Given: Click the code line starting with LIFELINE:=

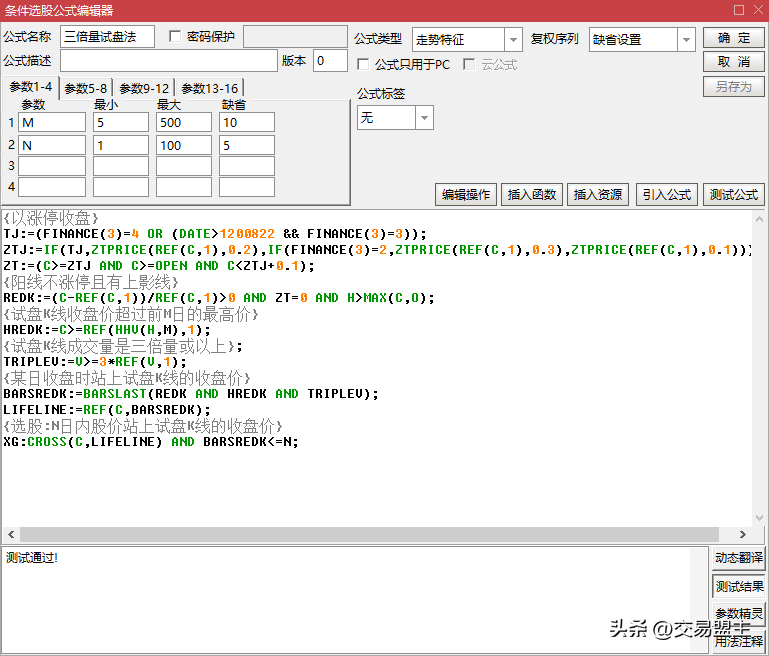Looking at the screenshot, I should coord(107,409).
